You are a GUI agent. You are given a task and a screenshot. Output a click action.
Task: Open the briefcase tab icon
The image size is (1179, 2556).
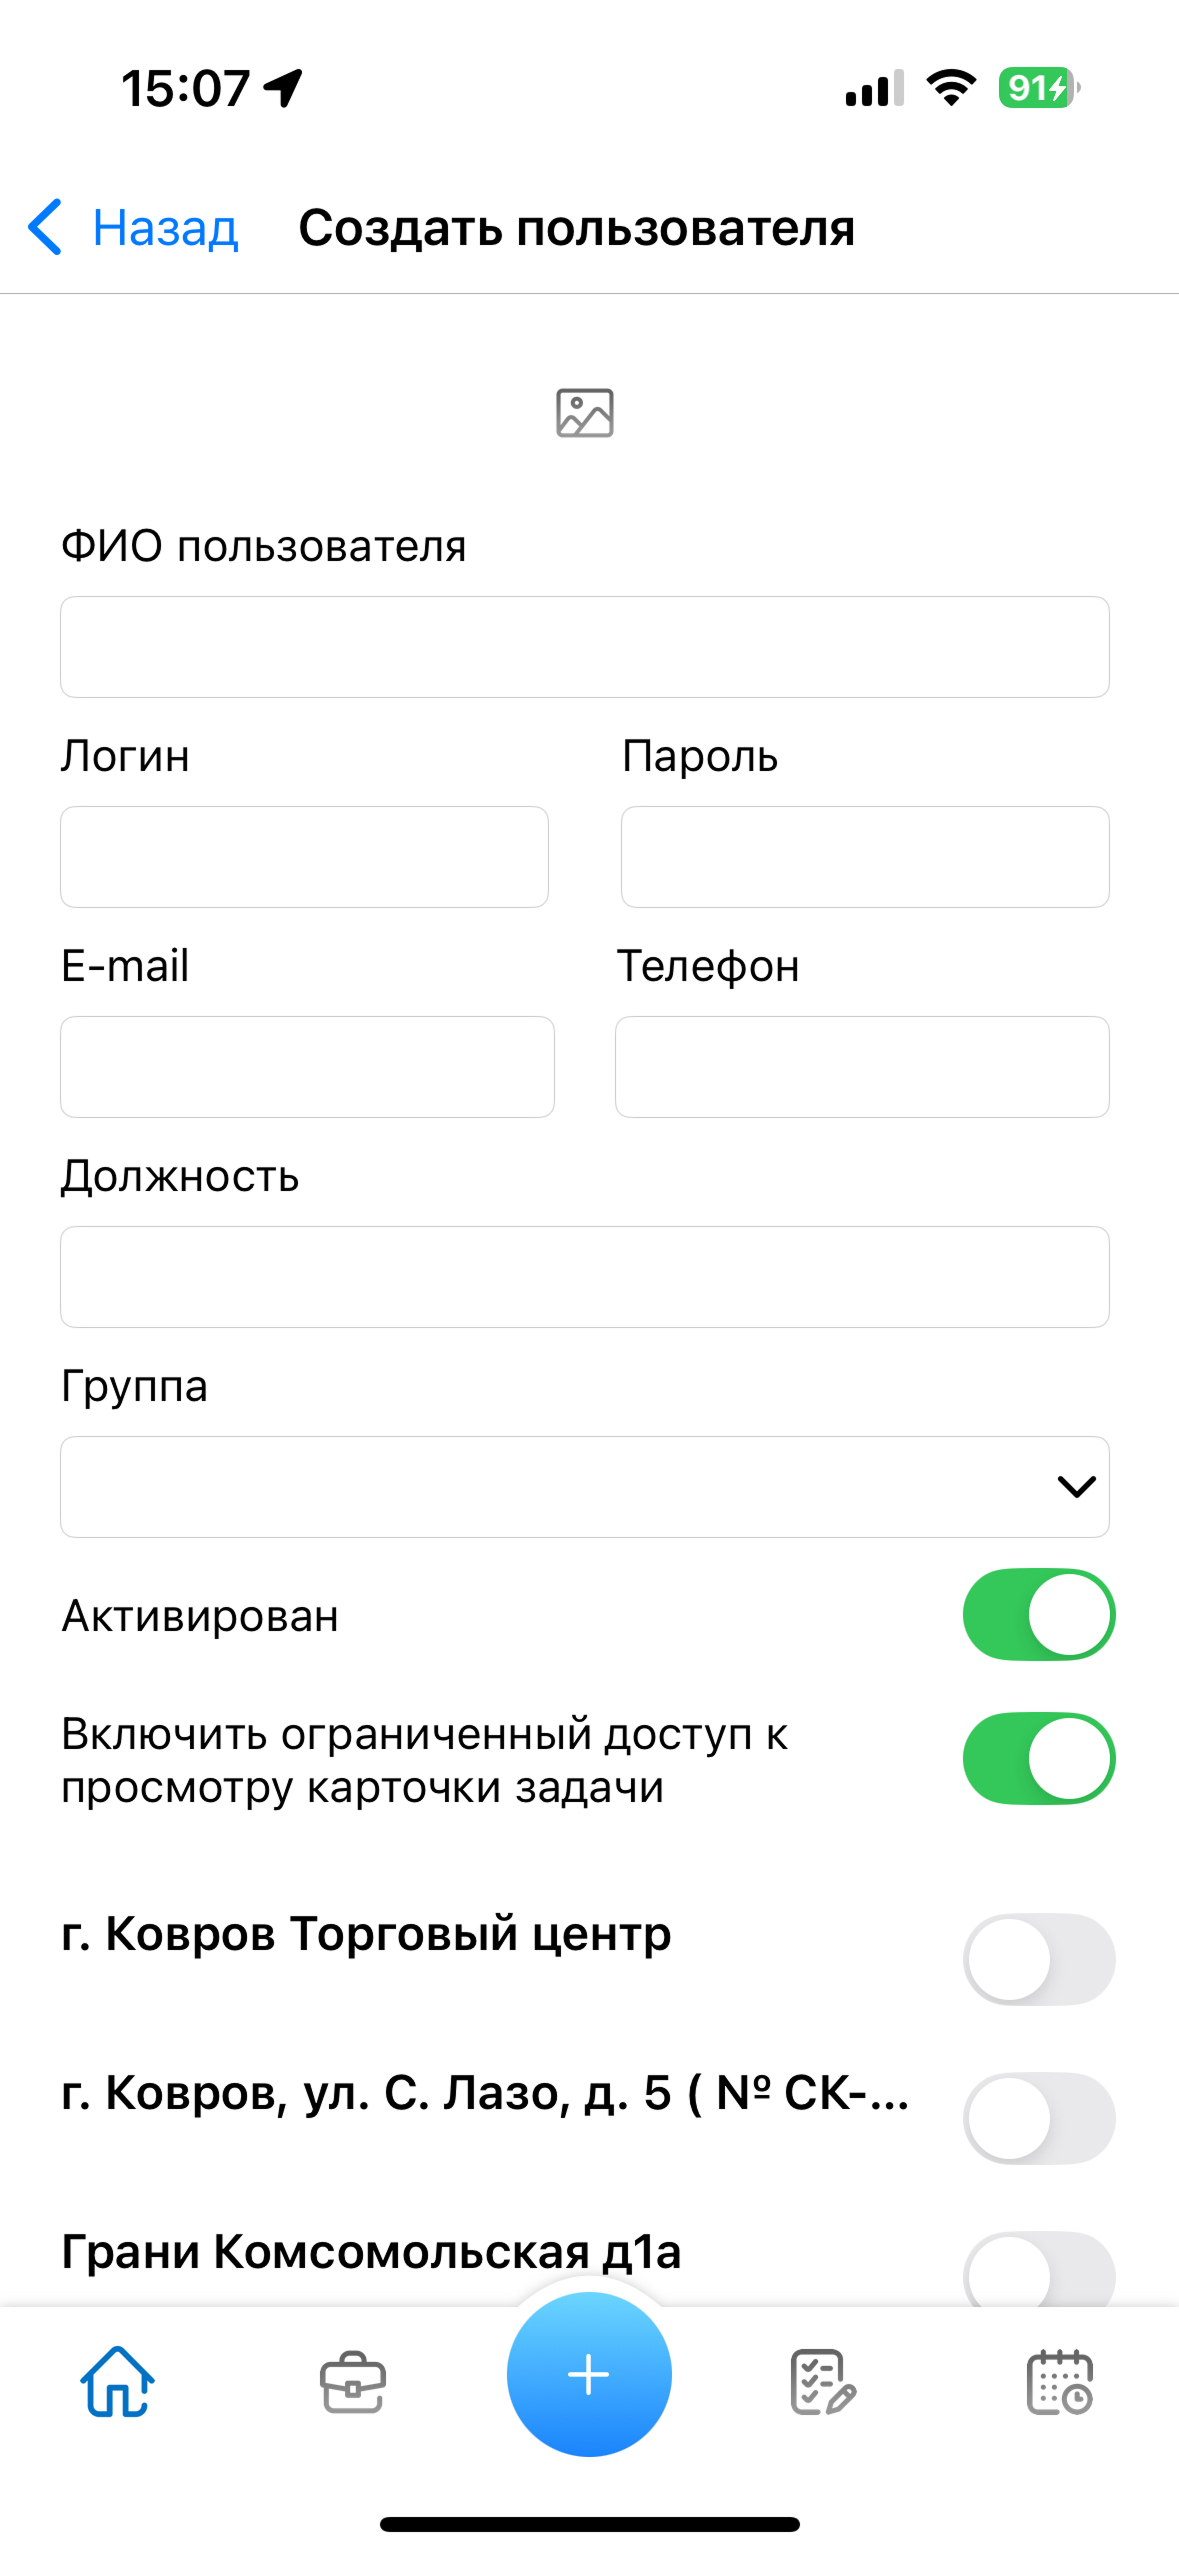click(353, 2383)
